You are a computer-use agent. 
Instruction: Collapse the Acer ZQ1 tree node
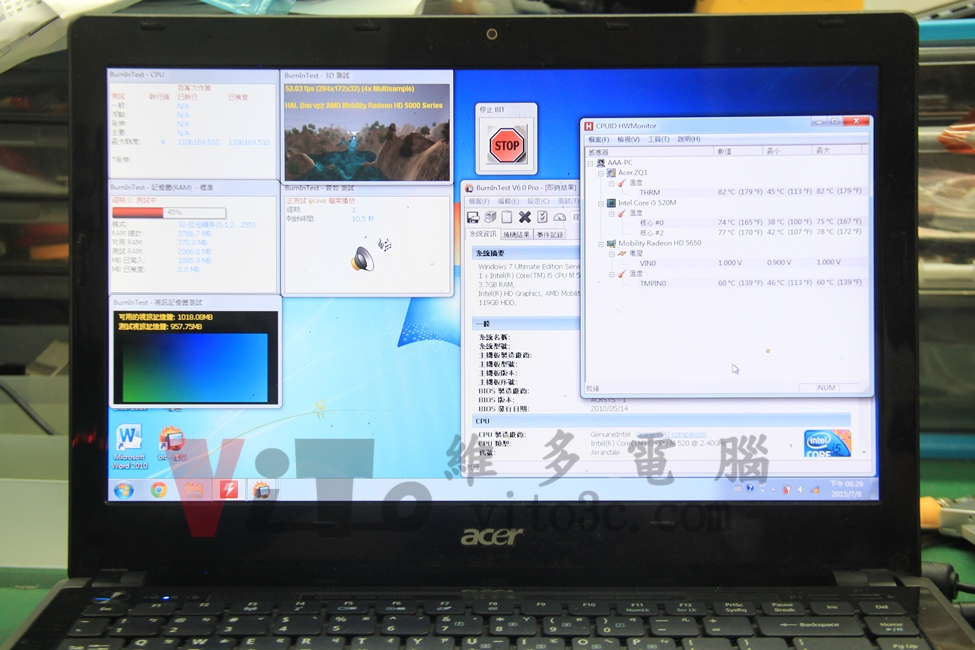pyautogui.click(x=601, y=173)
